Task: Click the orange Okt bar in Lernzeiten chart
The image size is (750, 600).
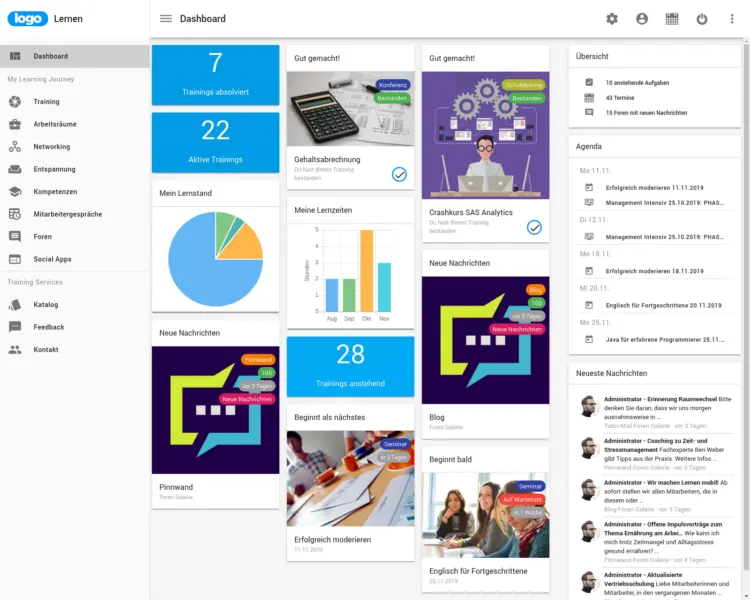Action: 367,271
